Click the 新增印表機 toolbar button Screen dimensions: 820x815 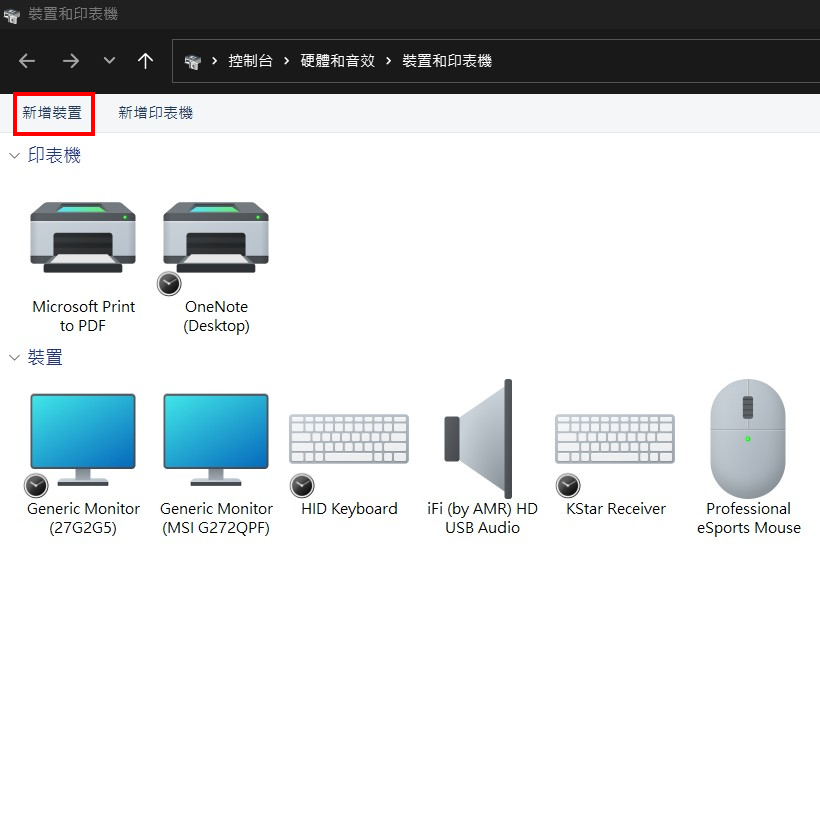tap(155, 113)
